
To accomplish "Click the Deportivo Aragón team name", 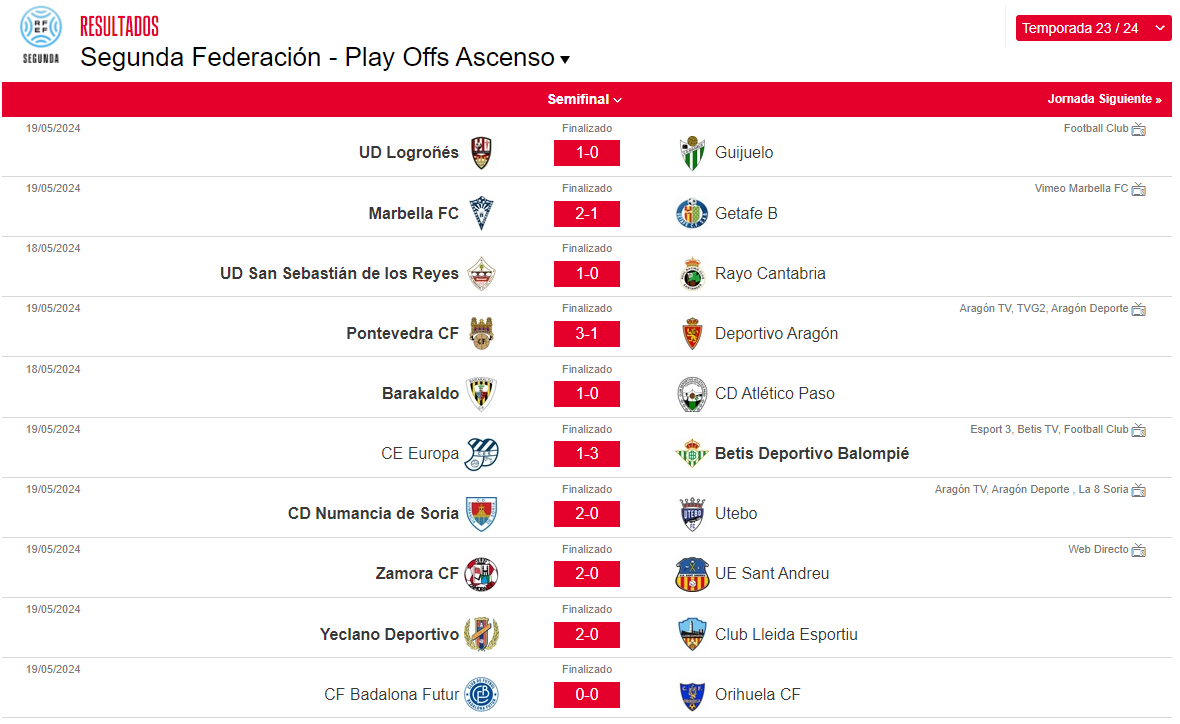I will [776, 333].
